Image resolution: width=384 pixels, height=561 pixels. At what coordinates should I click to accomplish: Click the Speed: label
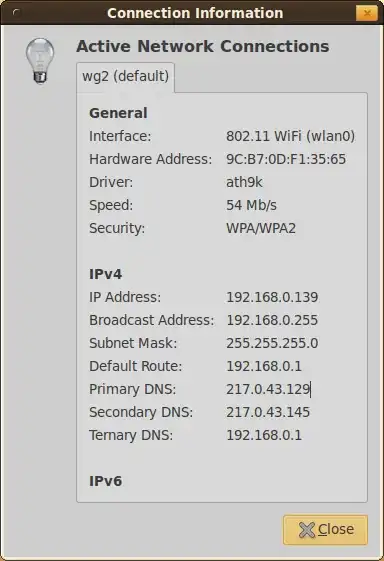point(111,205)
